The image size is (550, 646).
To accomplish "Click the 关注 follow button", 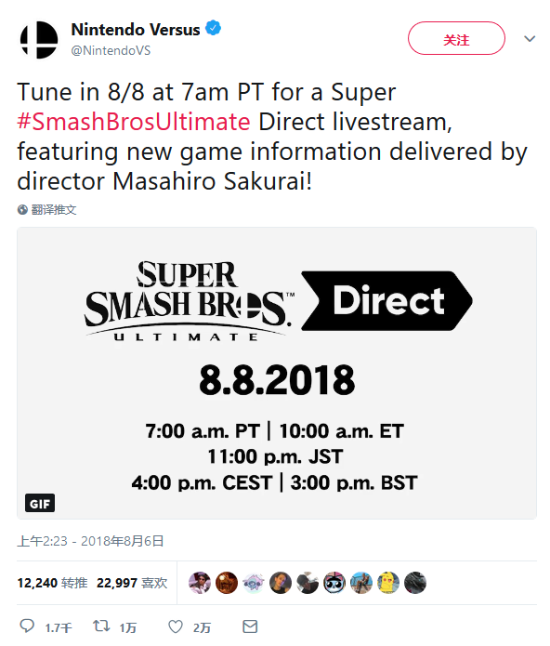I will [x=456, y=38].
